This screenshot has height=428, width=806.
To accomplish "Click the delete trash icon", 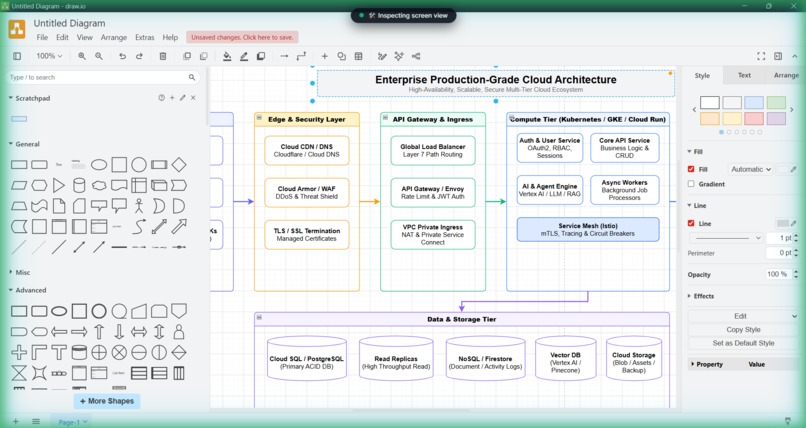I will click(163, 56).
